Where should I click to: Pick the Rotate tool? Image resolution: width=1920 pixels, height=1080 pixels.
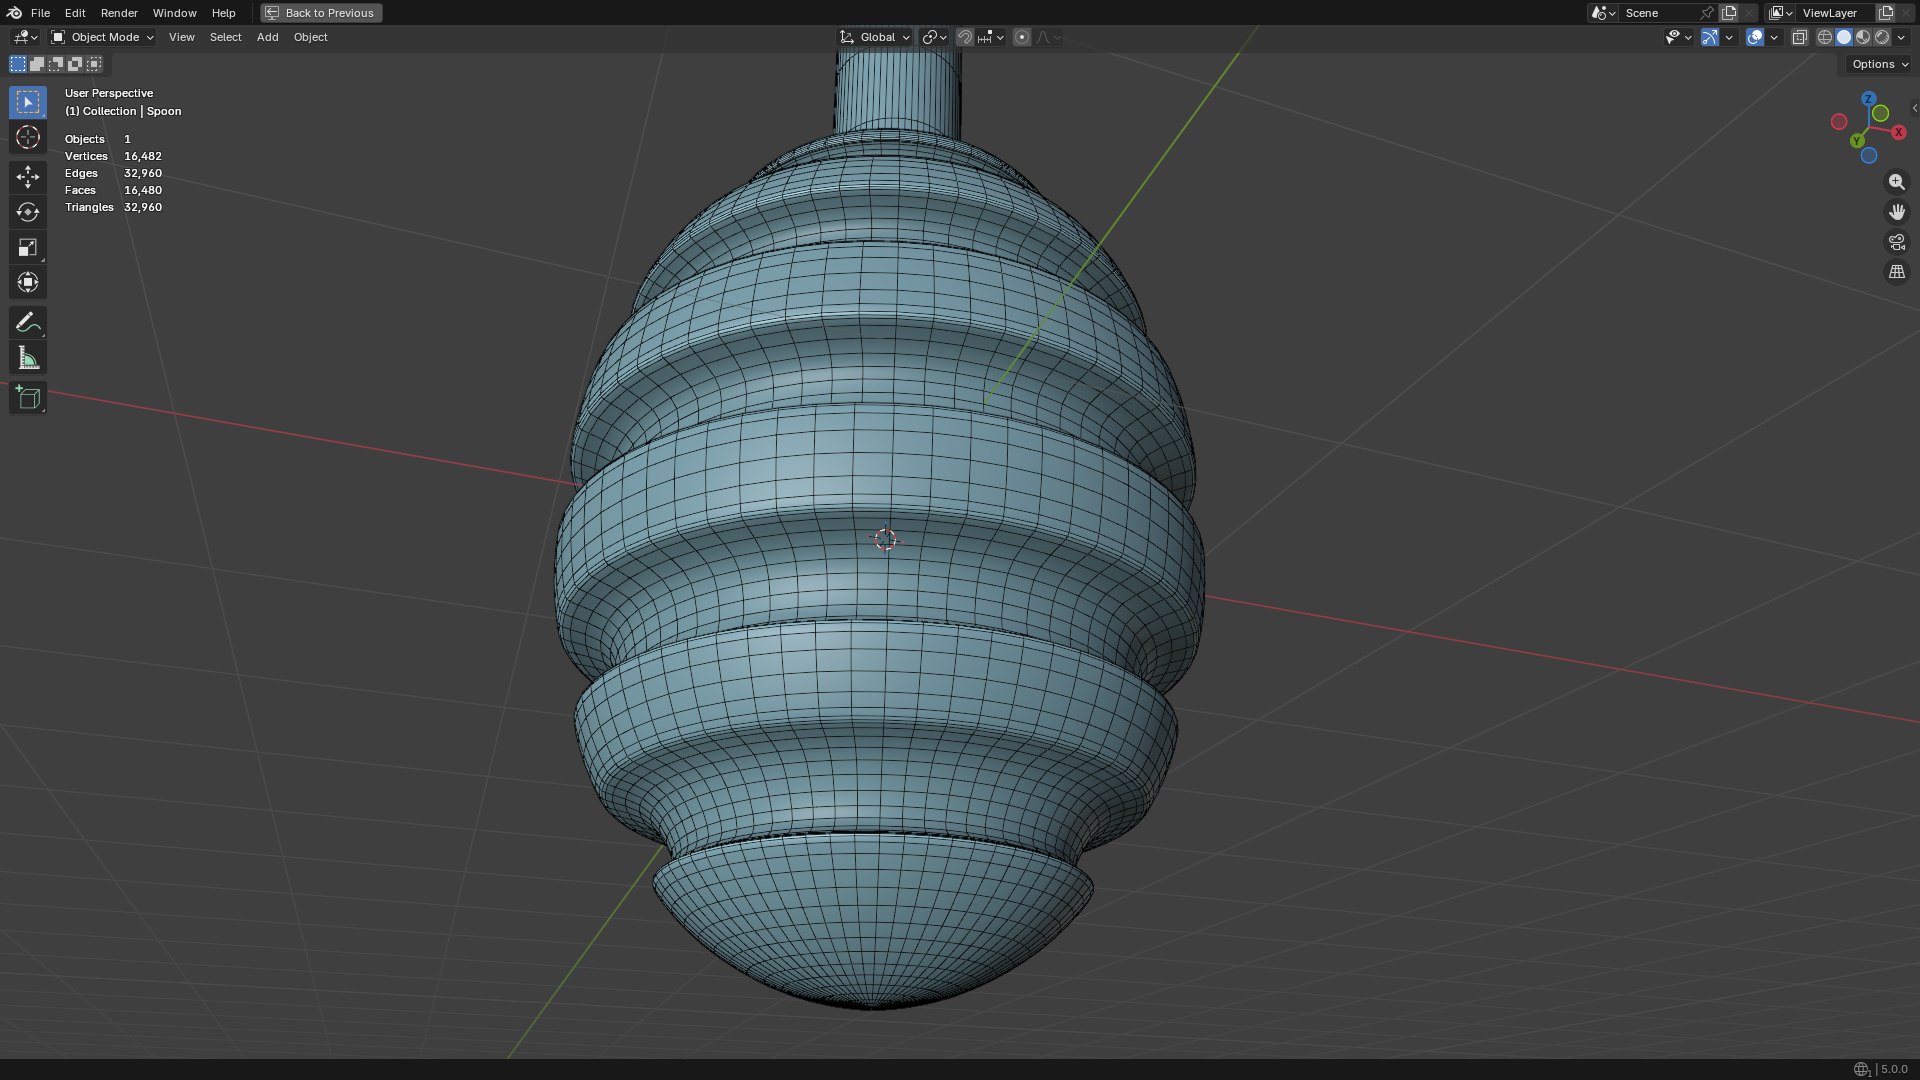click(x=28, y=212)
